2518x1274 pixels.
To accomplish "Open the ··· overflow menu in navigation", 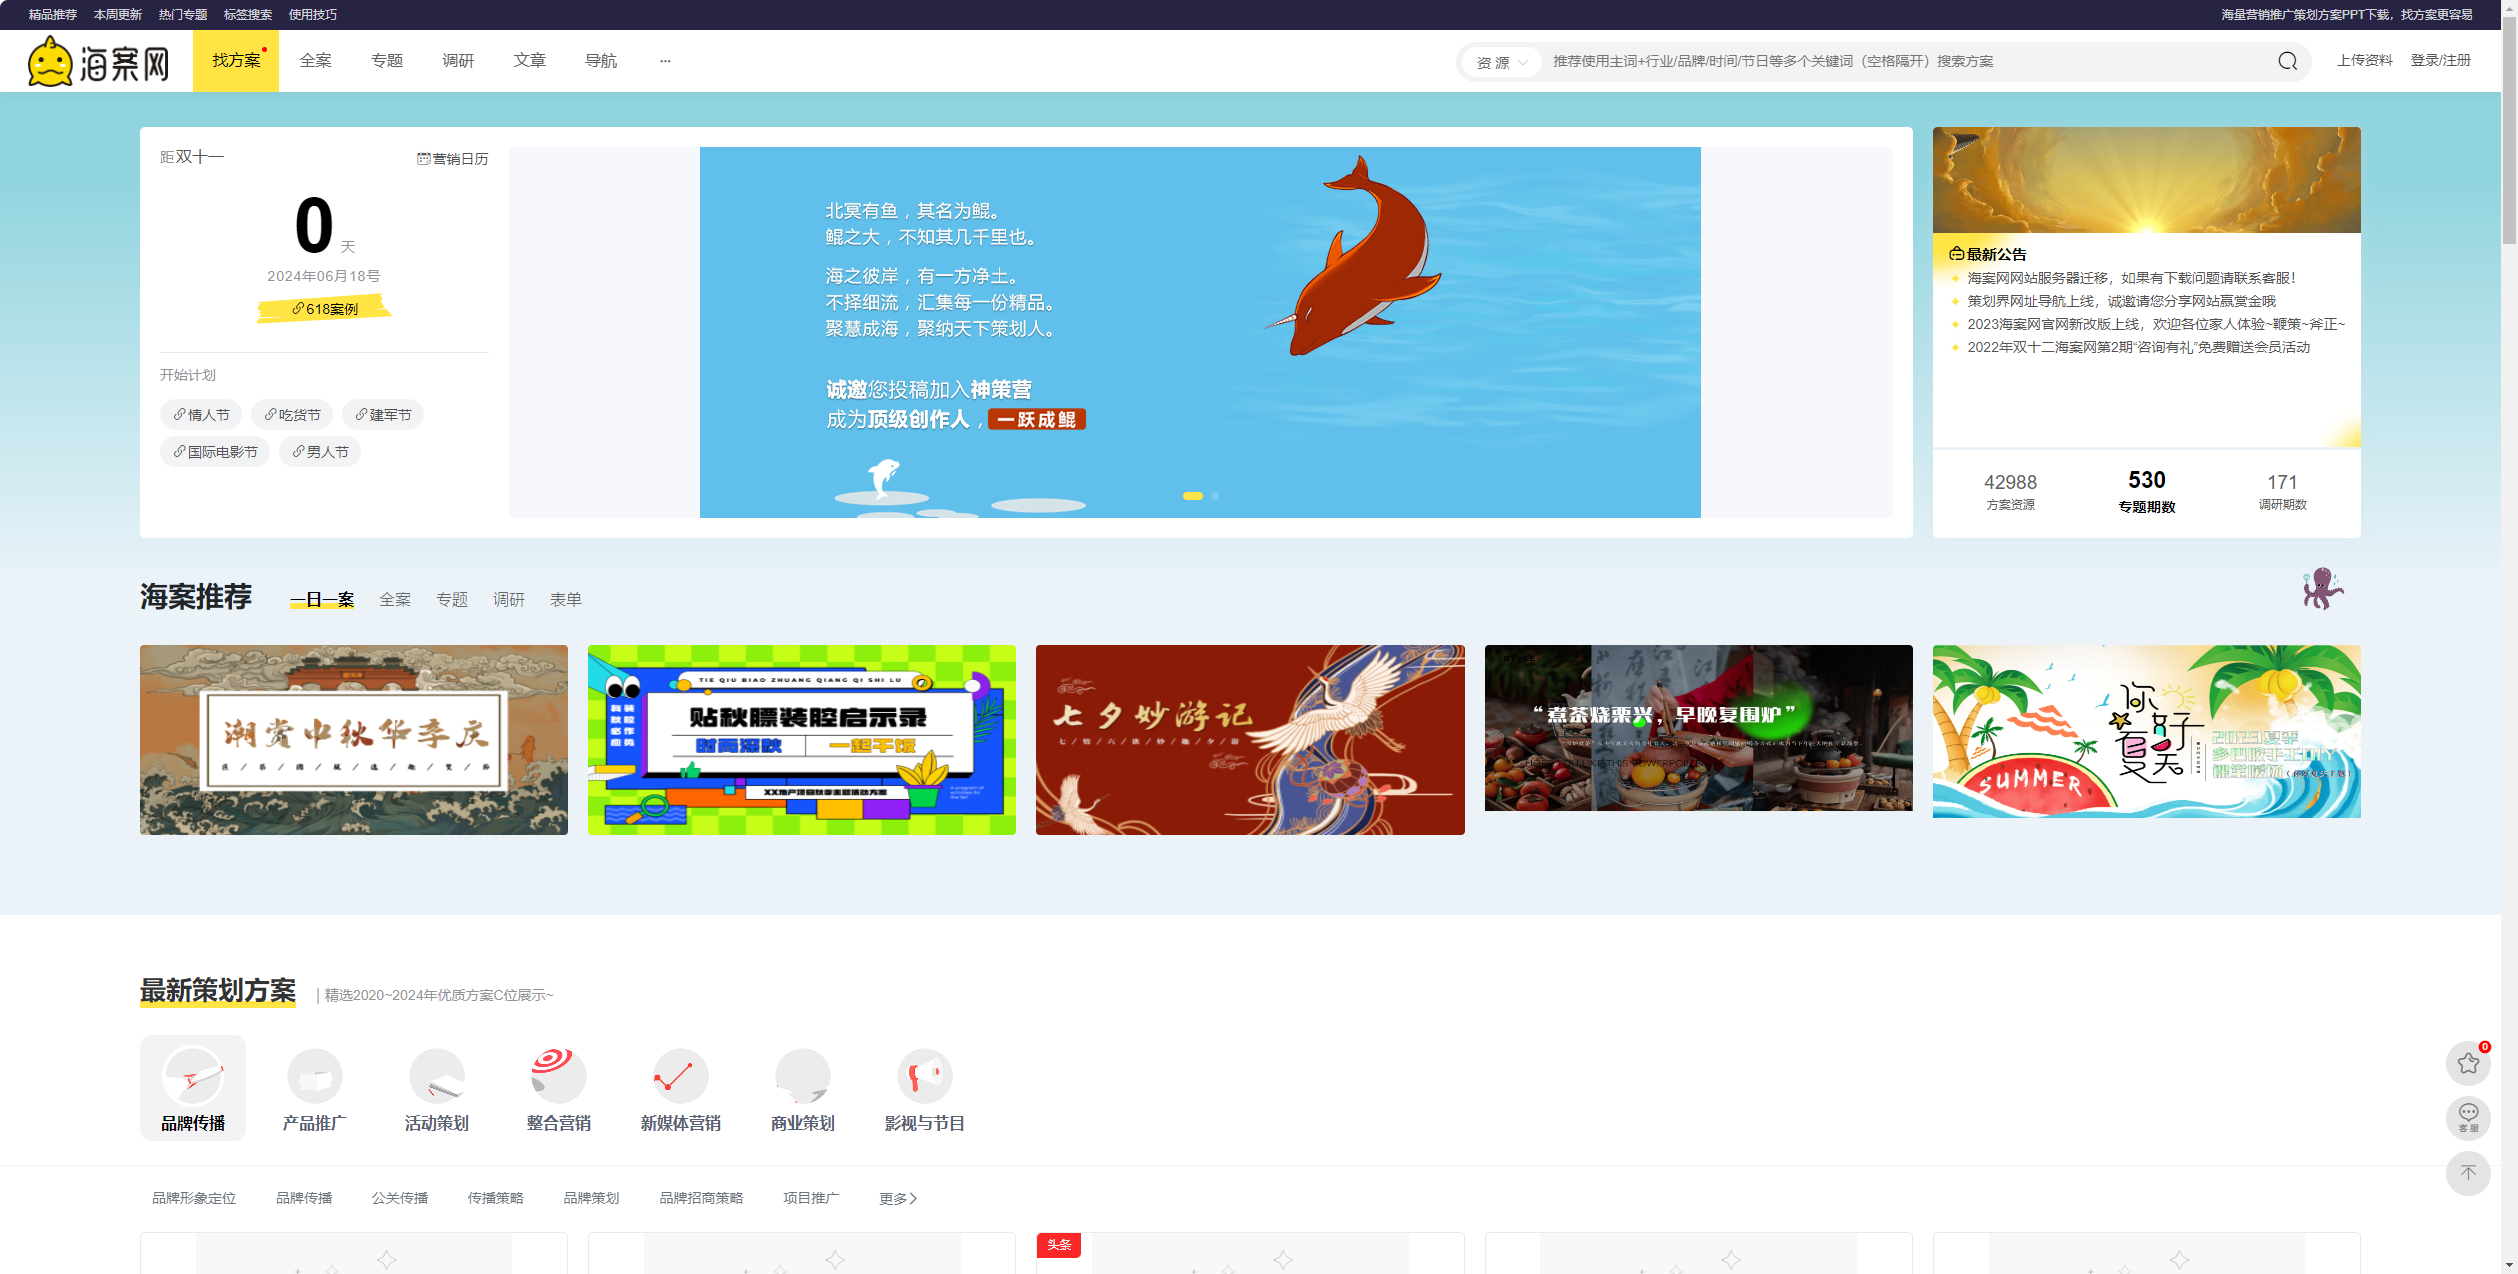I will pos(665,60).
